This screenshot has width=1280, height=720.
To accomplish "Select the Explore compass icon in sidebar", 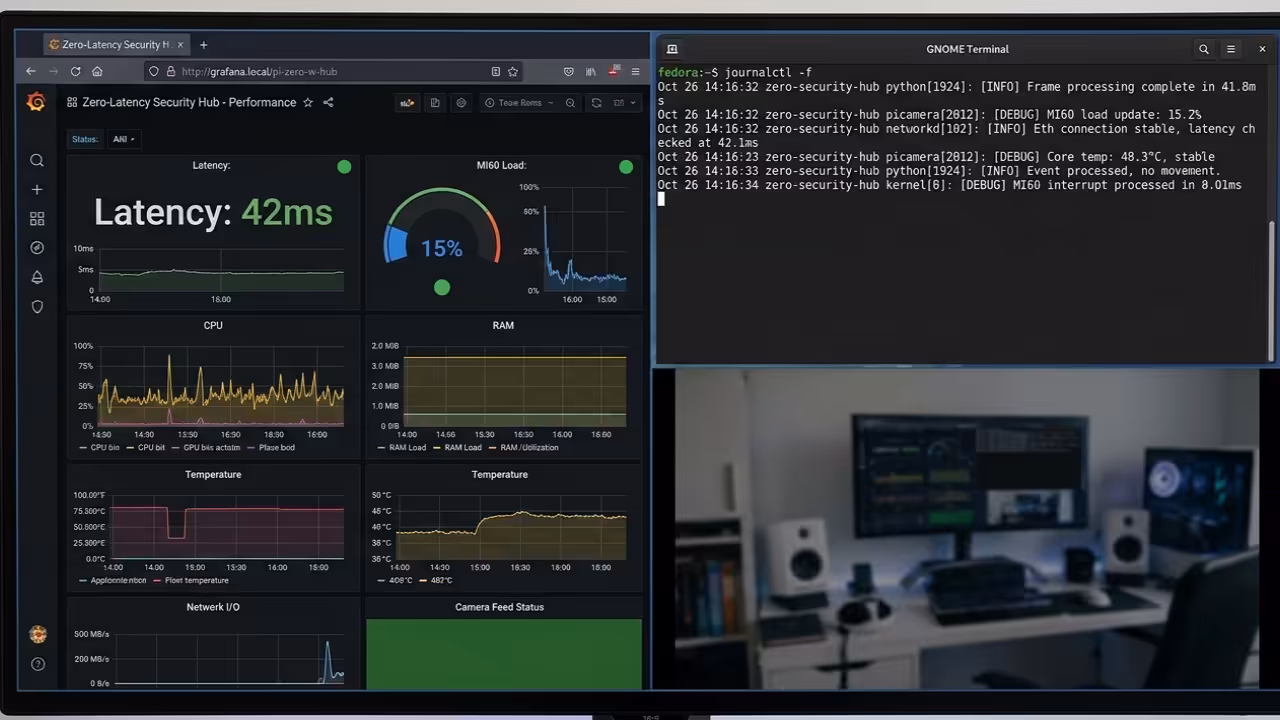I will pyautogui.click(x=36, y=247).
